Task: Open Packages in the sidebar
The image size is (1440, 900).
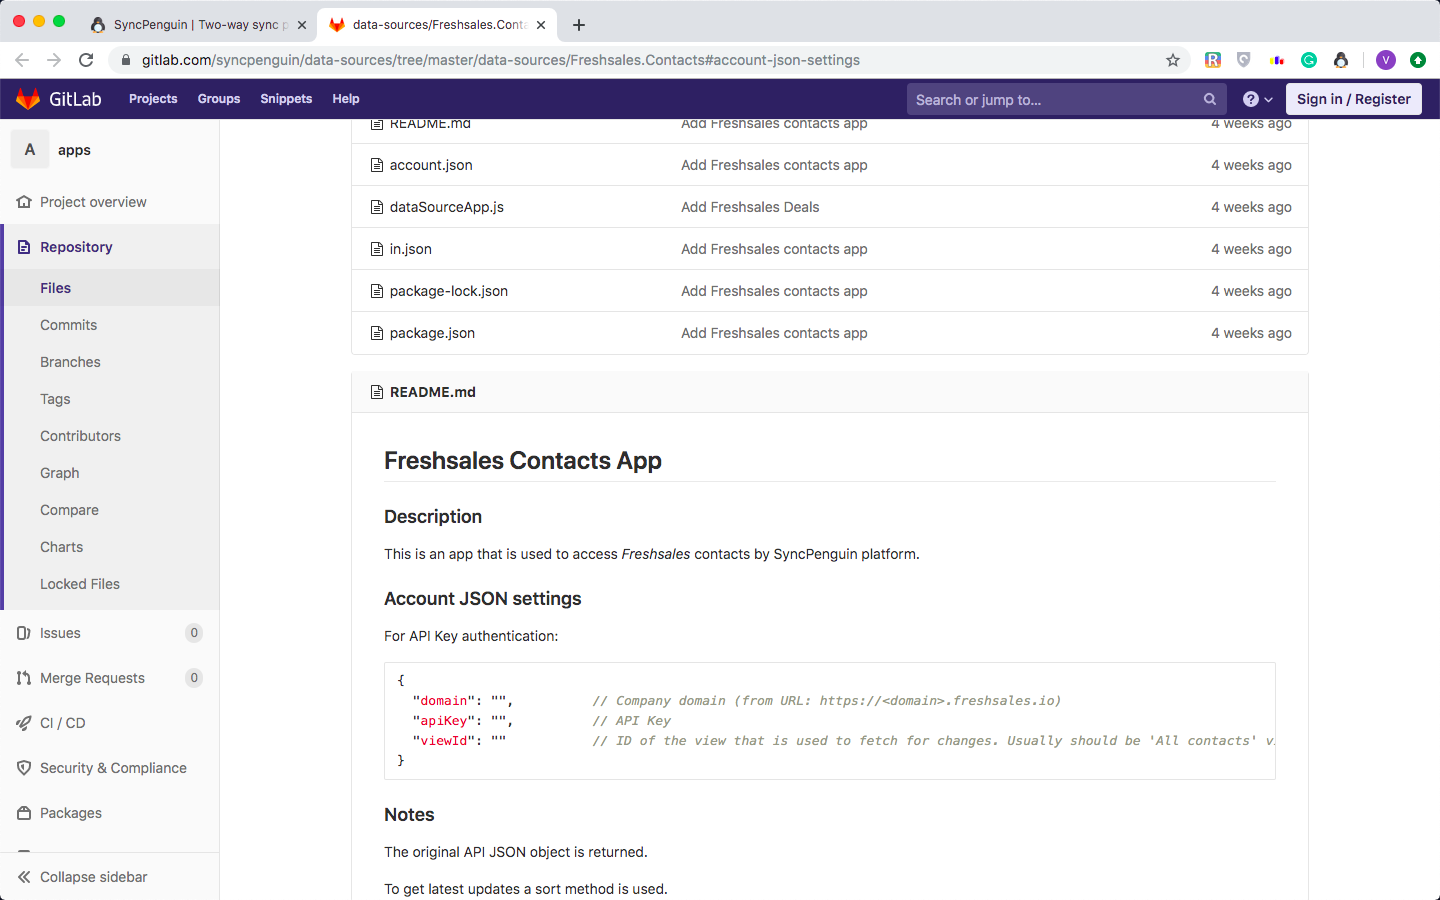Action: coord(71,813)
